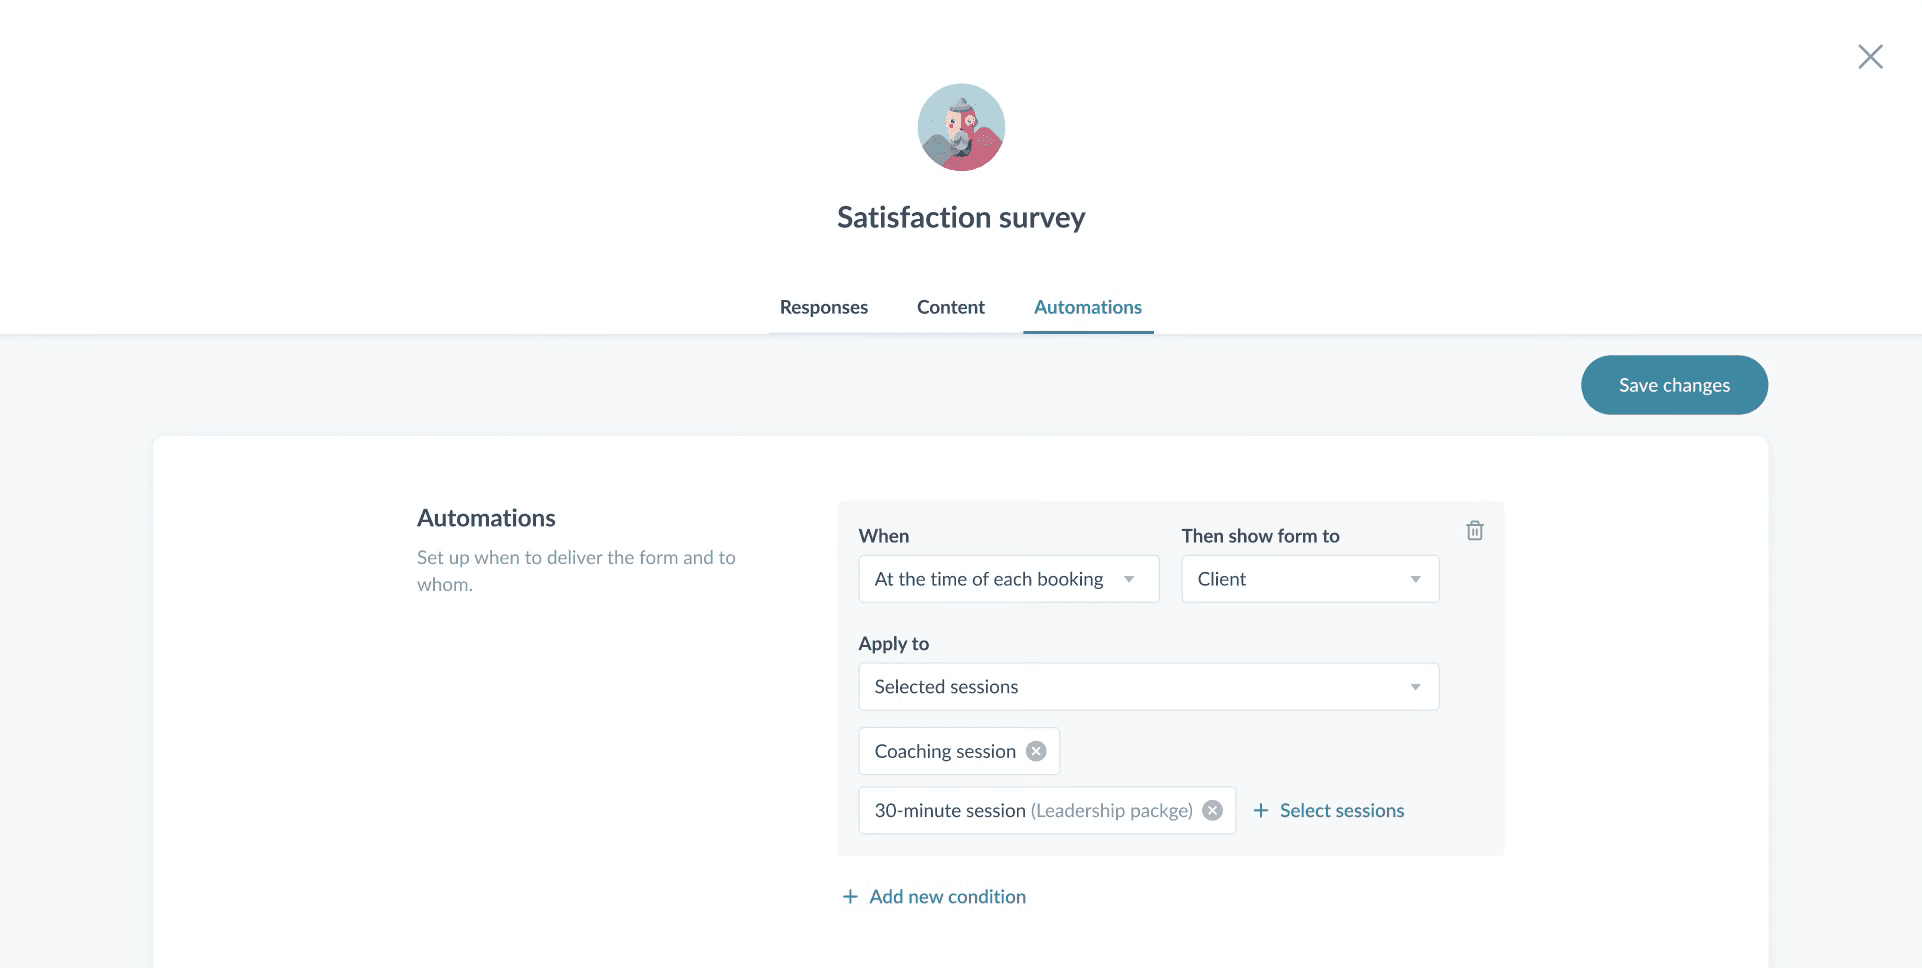Open the When trigger dropdown
The height and width of the screenshot is (968, 1922).
(1008, 579)
